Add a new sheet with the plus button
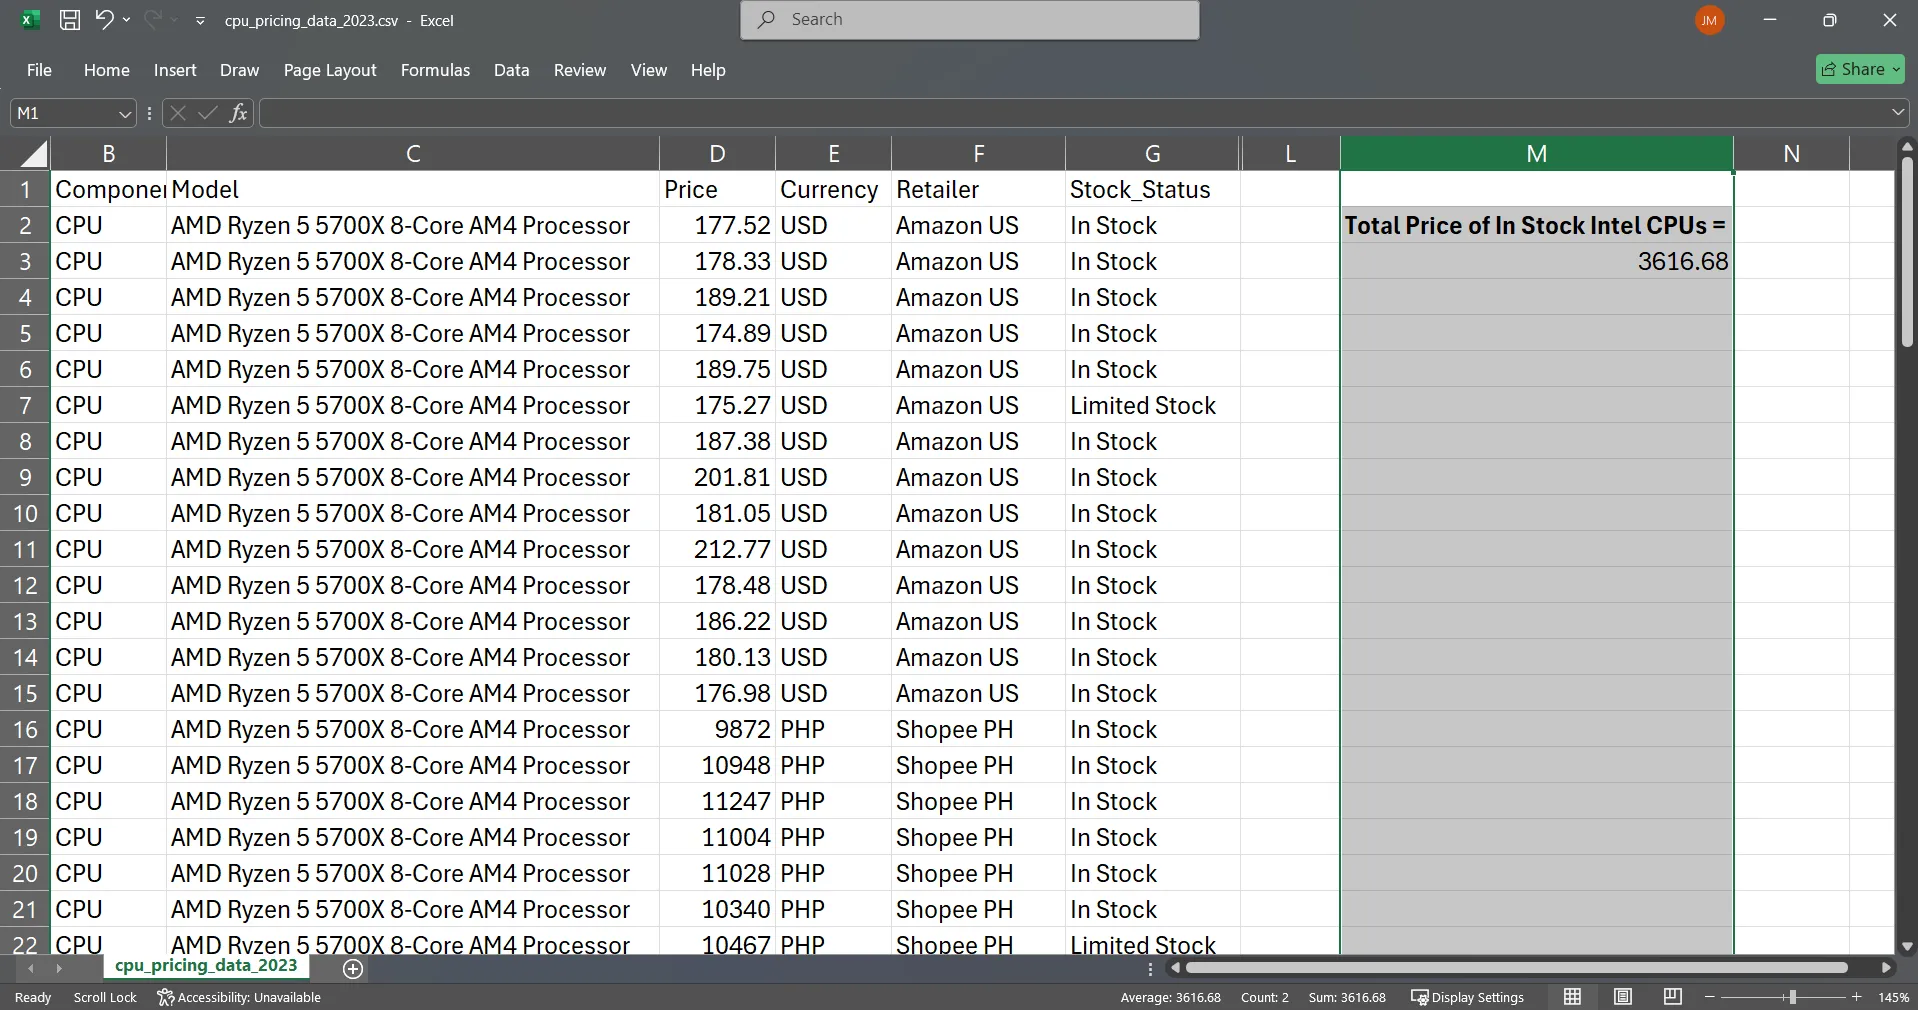Viewport: 1918px width, 1010px height. click(352, 969)
